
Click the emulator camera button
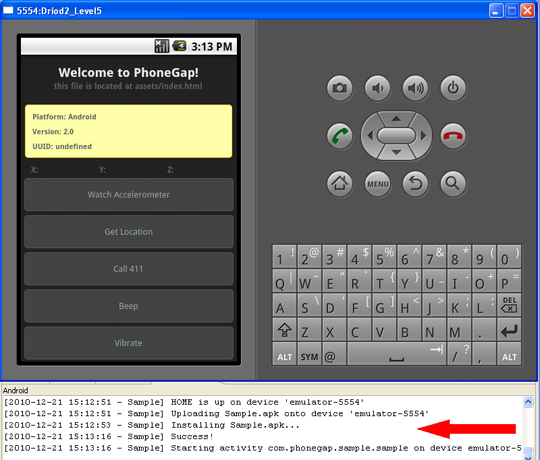tap(340, 88)
